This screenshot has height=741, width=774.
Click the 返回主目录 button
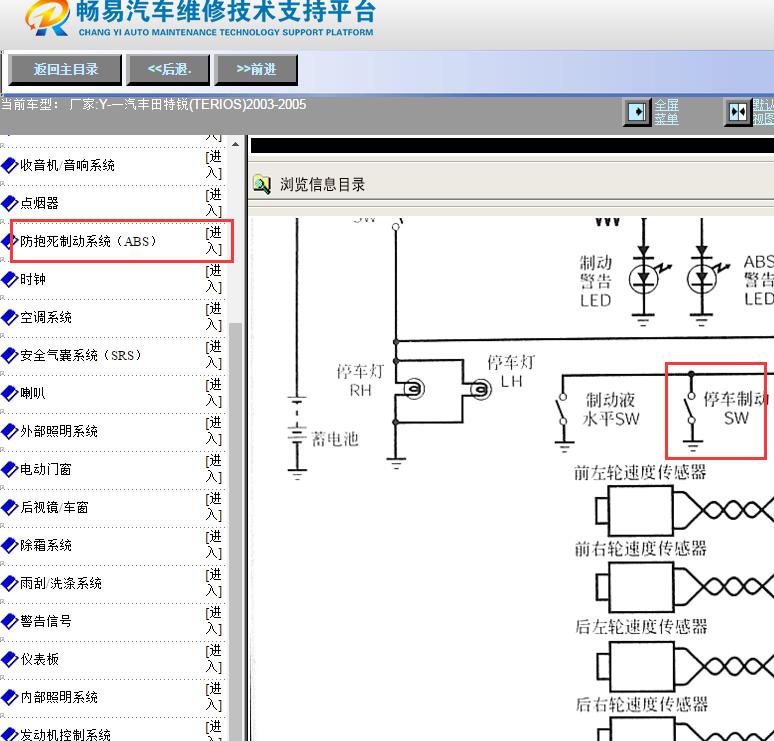tap(65, 70)
